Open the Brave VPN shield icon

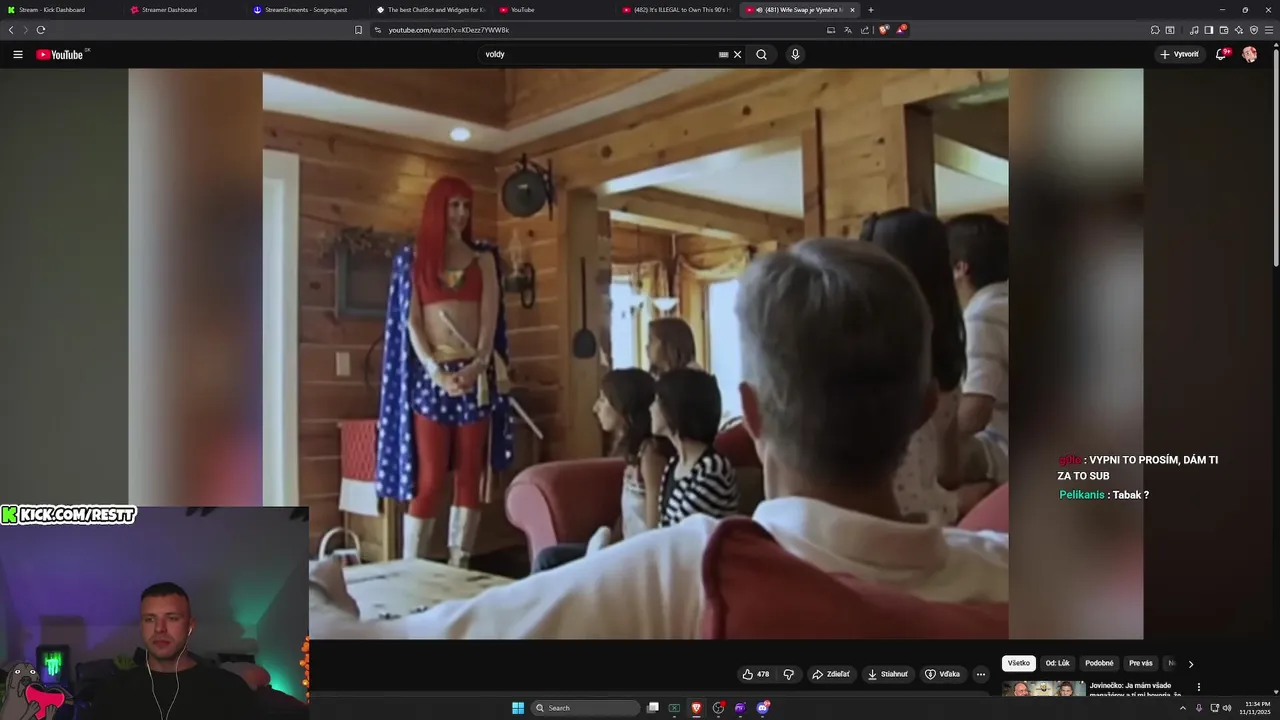[x=1254, y=30]
